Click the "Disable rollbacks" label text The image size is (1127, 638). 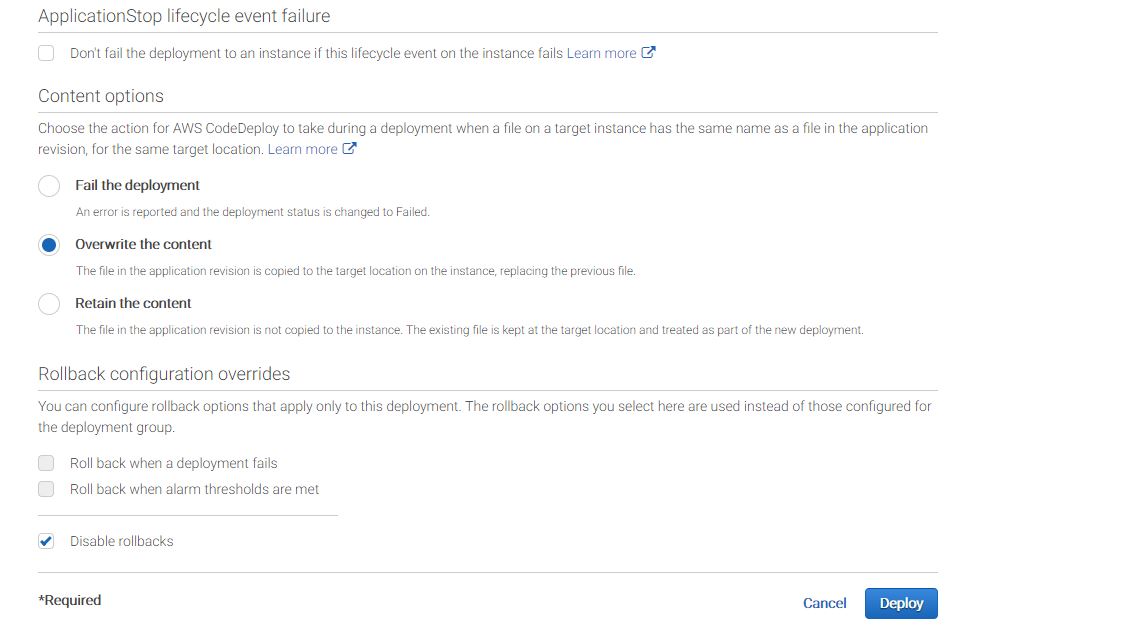click(x=121, y=541)
